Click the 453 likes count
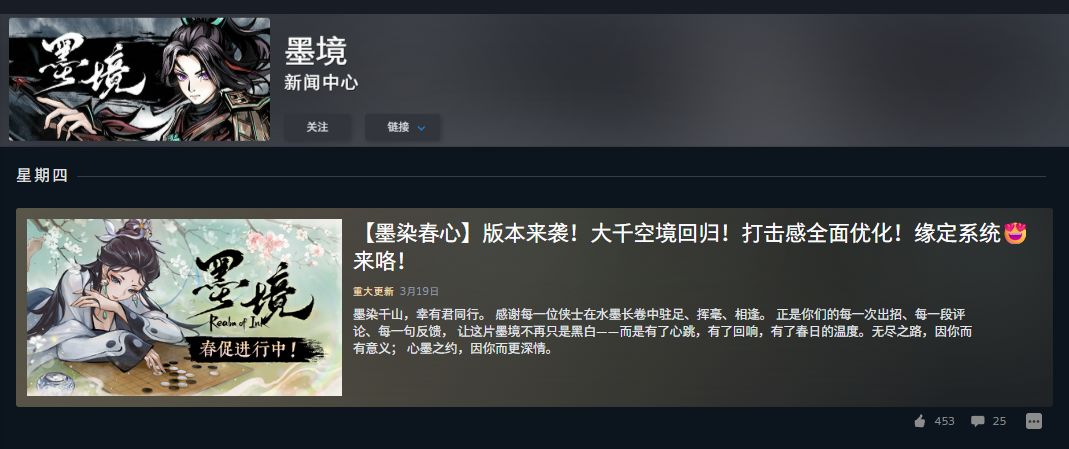Screen dimensions: 1069x449 (x=944, y=421)
